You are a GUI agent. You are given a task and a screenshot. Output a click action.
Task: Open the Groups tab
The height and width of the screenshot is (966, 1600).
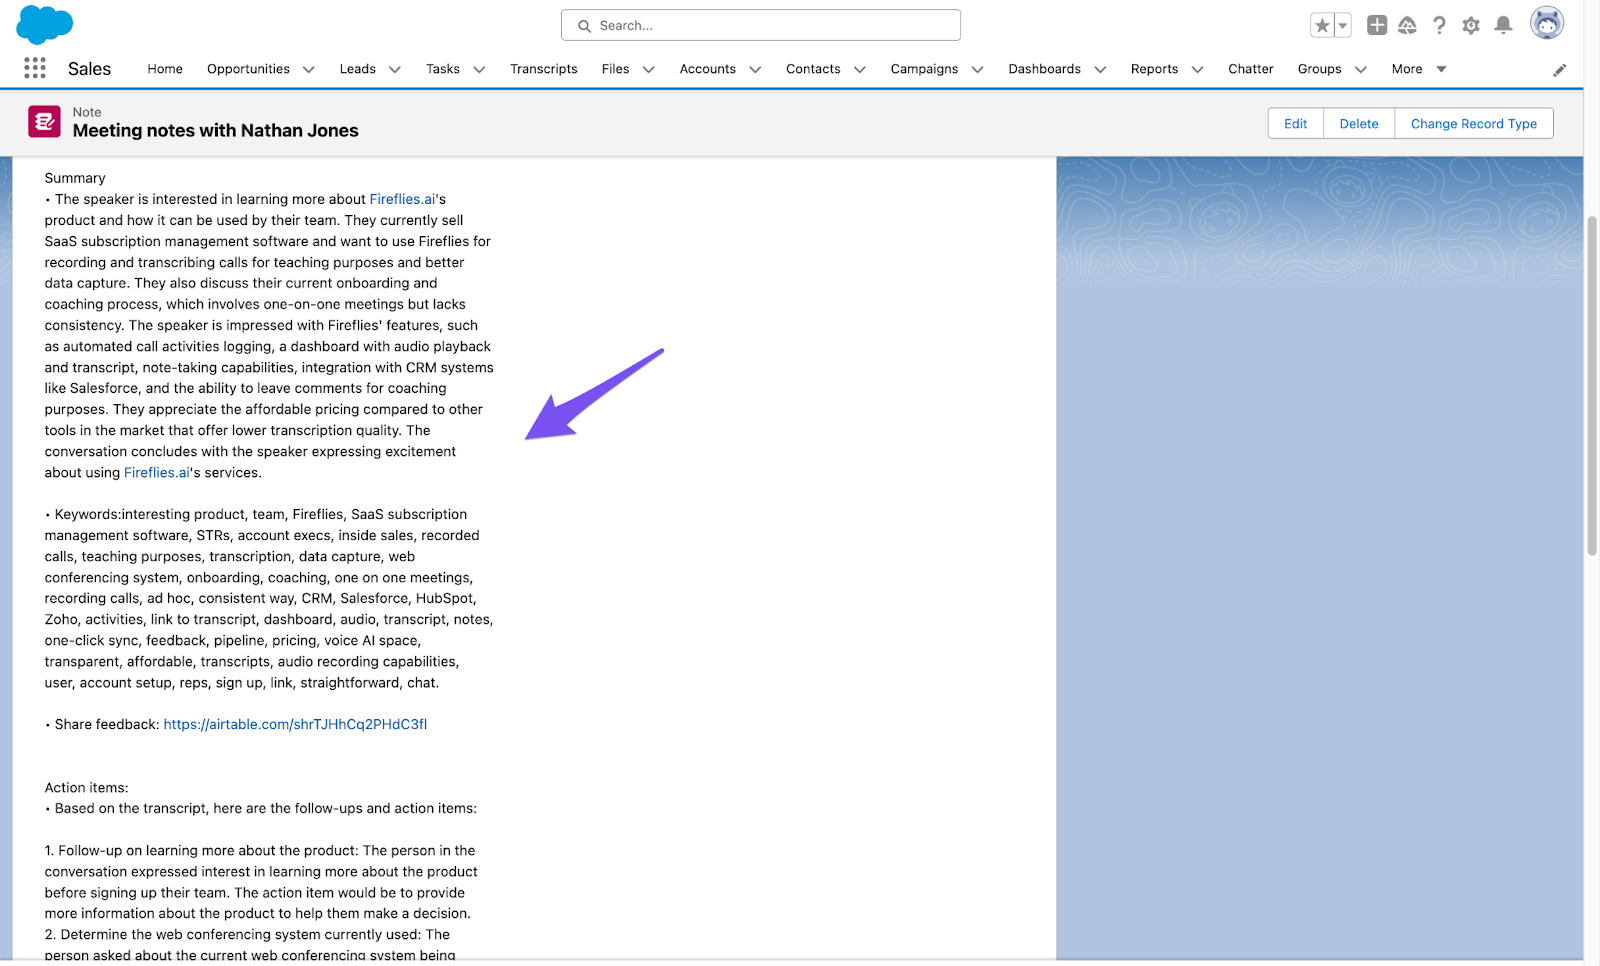[x=1319, y=69]
